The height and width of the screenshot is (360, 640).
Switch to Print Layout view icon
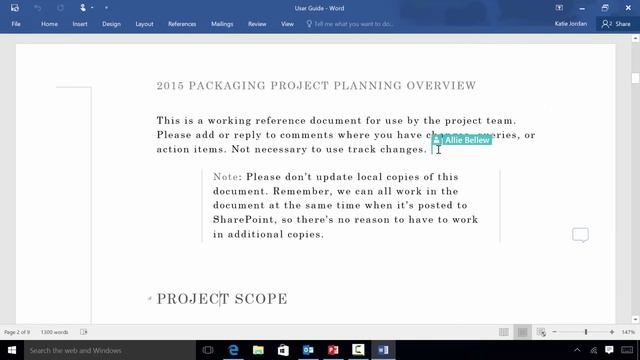pos(522,332)
